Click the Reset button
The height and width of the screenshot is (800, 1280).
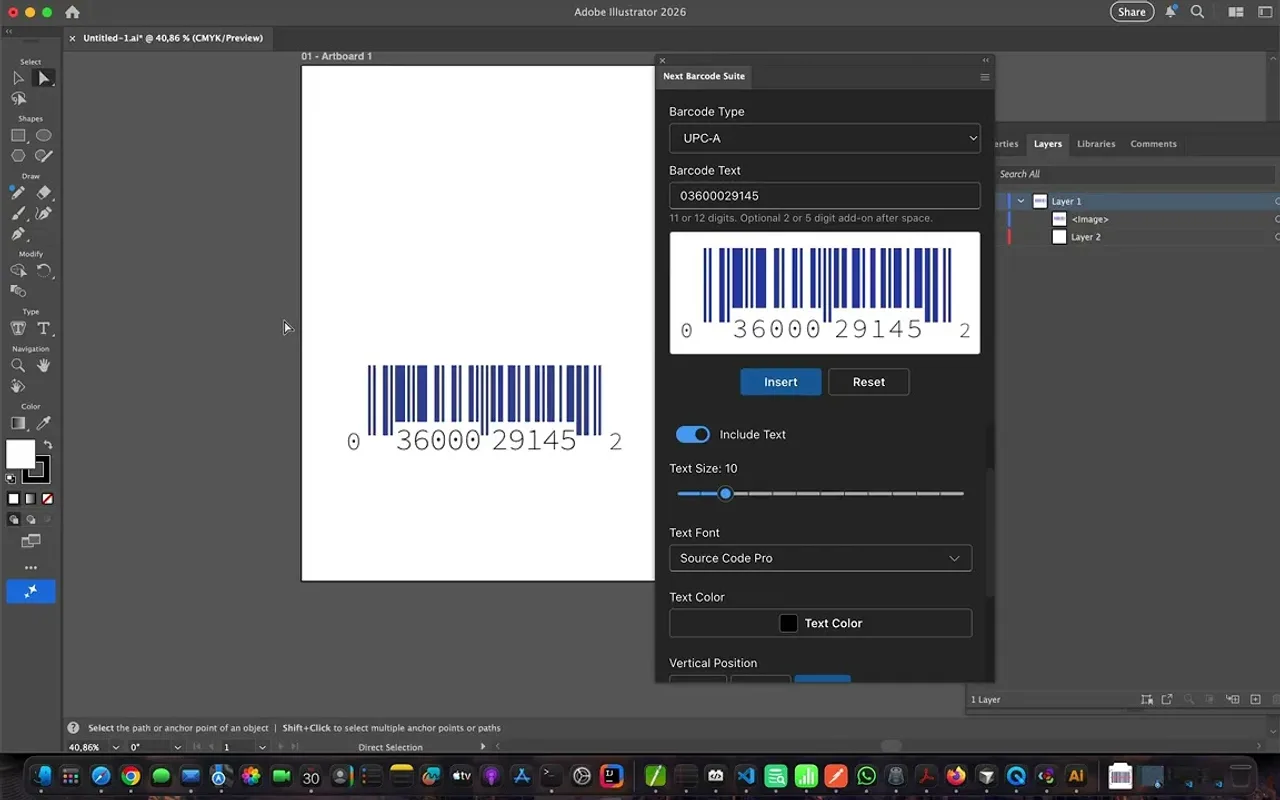coord(869,382)
